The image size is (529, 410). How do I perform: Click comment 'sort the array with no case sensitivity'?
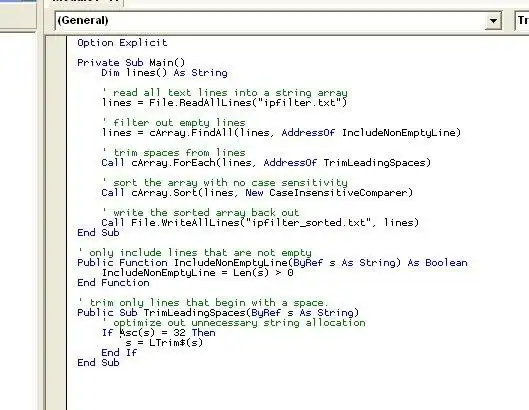click(225, 183)
